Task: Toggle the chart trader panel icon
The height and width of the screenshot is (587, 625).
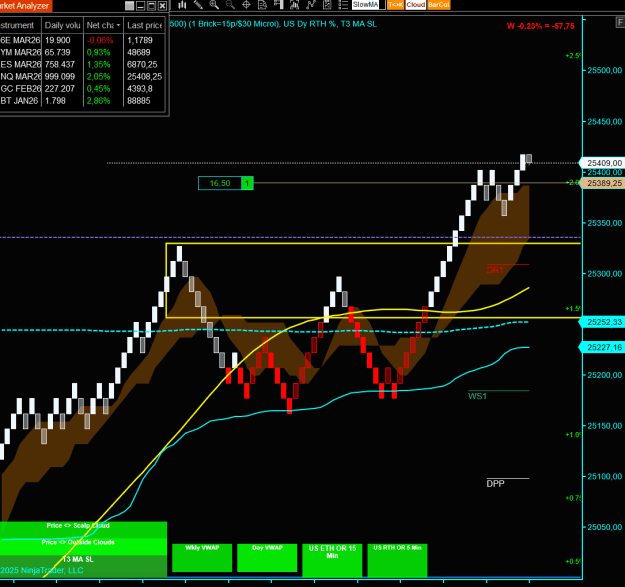Action: [279, 5]
